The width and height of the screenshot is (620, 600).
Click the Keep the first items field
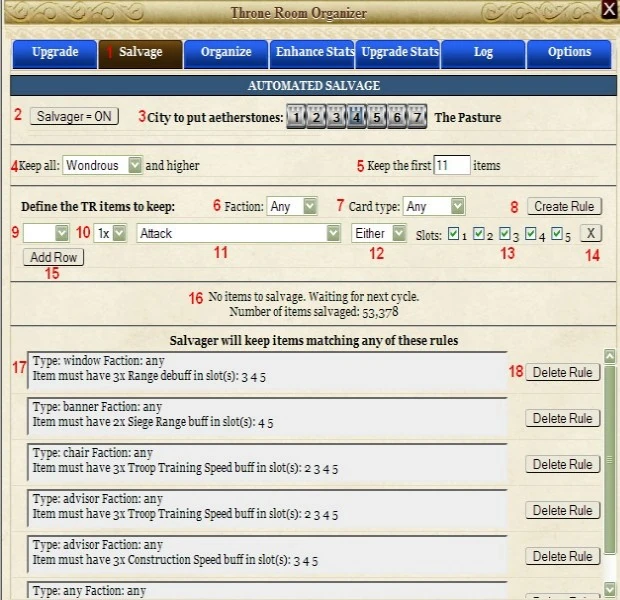(x=452, y=165)
